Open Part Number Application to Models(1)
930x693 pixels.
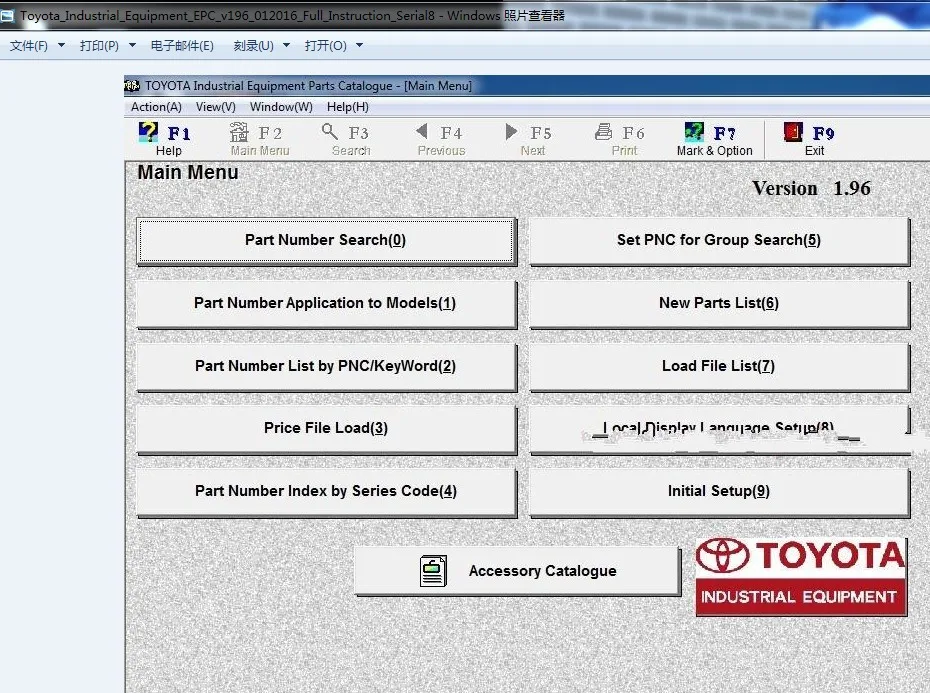pyautogui.click(x=326, y=304)
